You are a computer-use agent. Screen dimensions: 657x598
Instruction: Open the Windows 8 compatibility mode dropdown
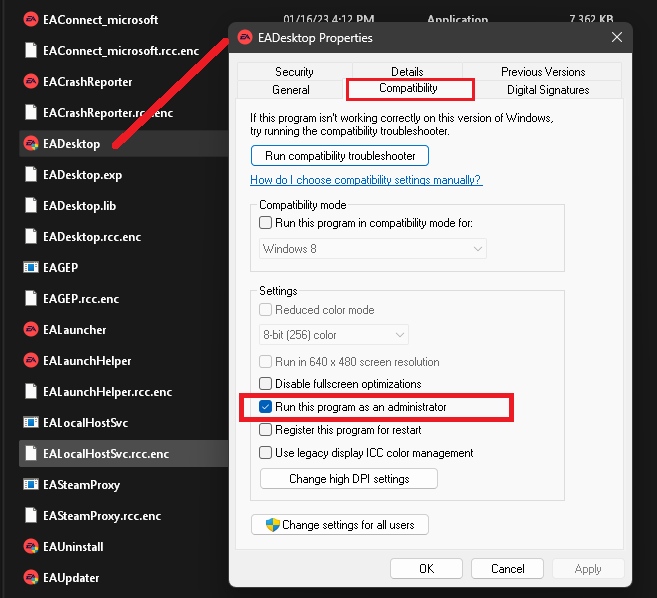point(372,249)
